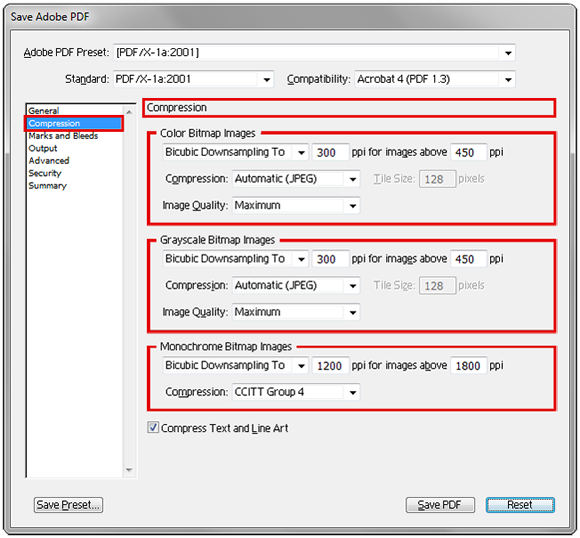The image size is (580, 538).
Task: View the Summary section
Action: click(47, 186)
